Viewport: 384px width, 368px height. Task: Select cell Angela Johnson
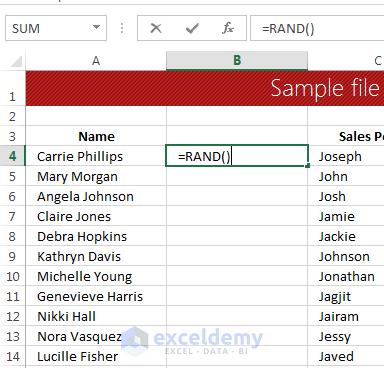pos(96,196)
